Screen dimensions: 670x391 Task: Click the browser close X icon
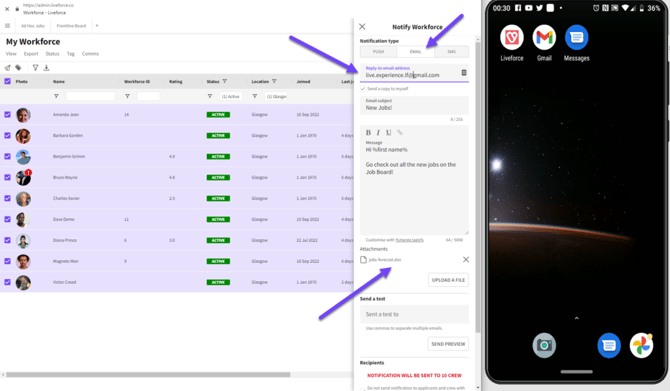point(7,9)
